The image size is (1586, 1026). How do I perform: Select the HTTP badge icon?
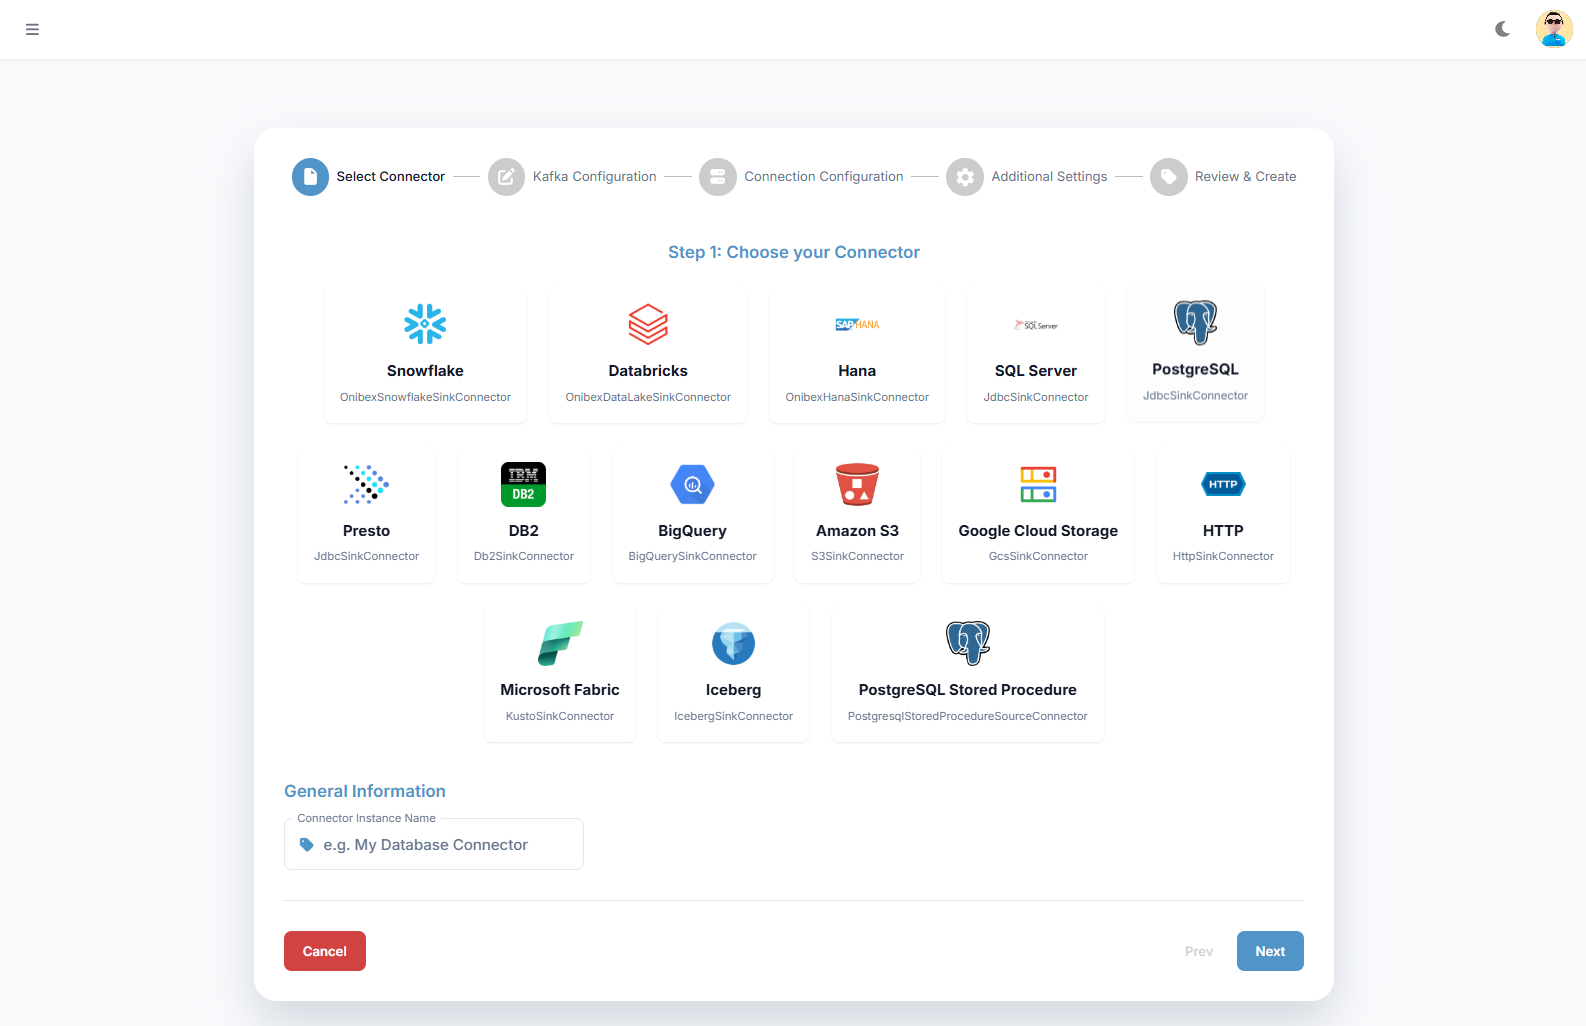point(1223,484)
